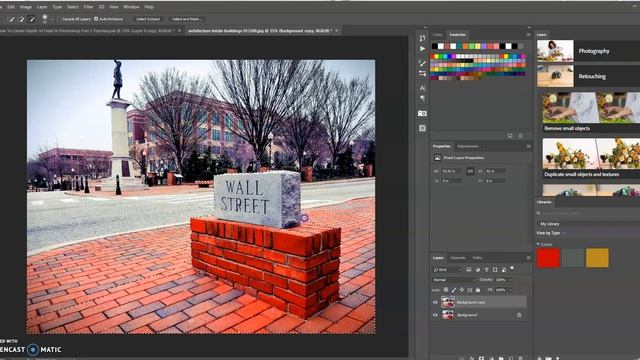Hide the Background copy layer with its eye
Screen dimensions: 640x360
[435, 302]
